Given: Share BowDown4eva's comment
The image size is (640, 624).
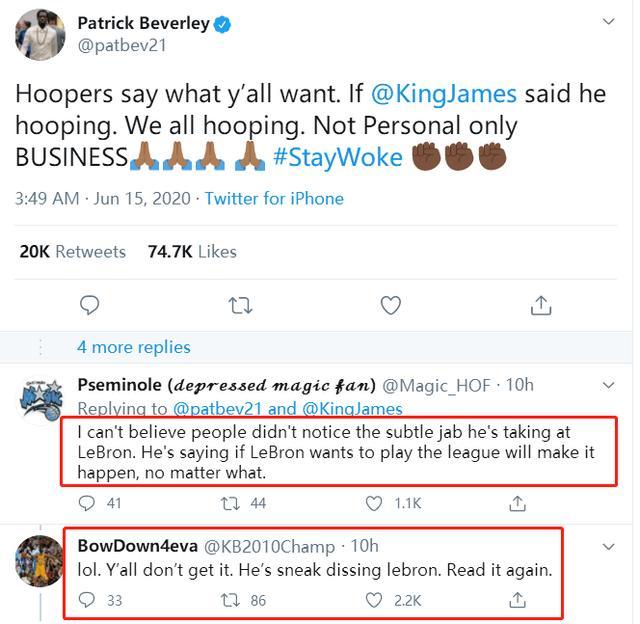Looking at the screenshot, I should pyautogui.click(x=517, y=600).
